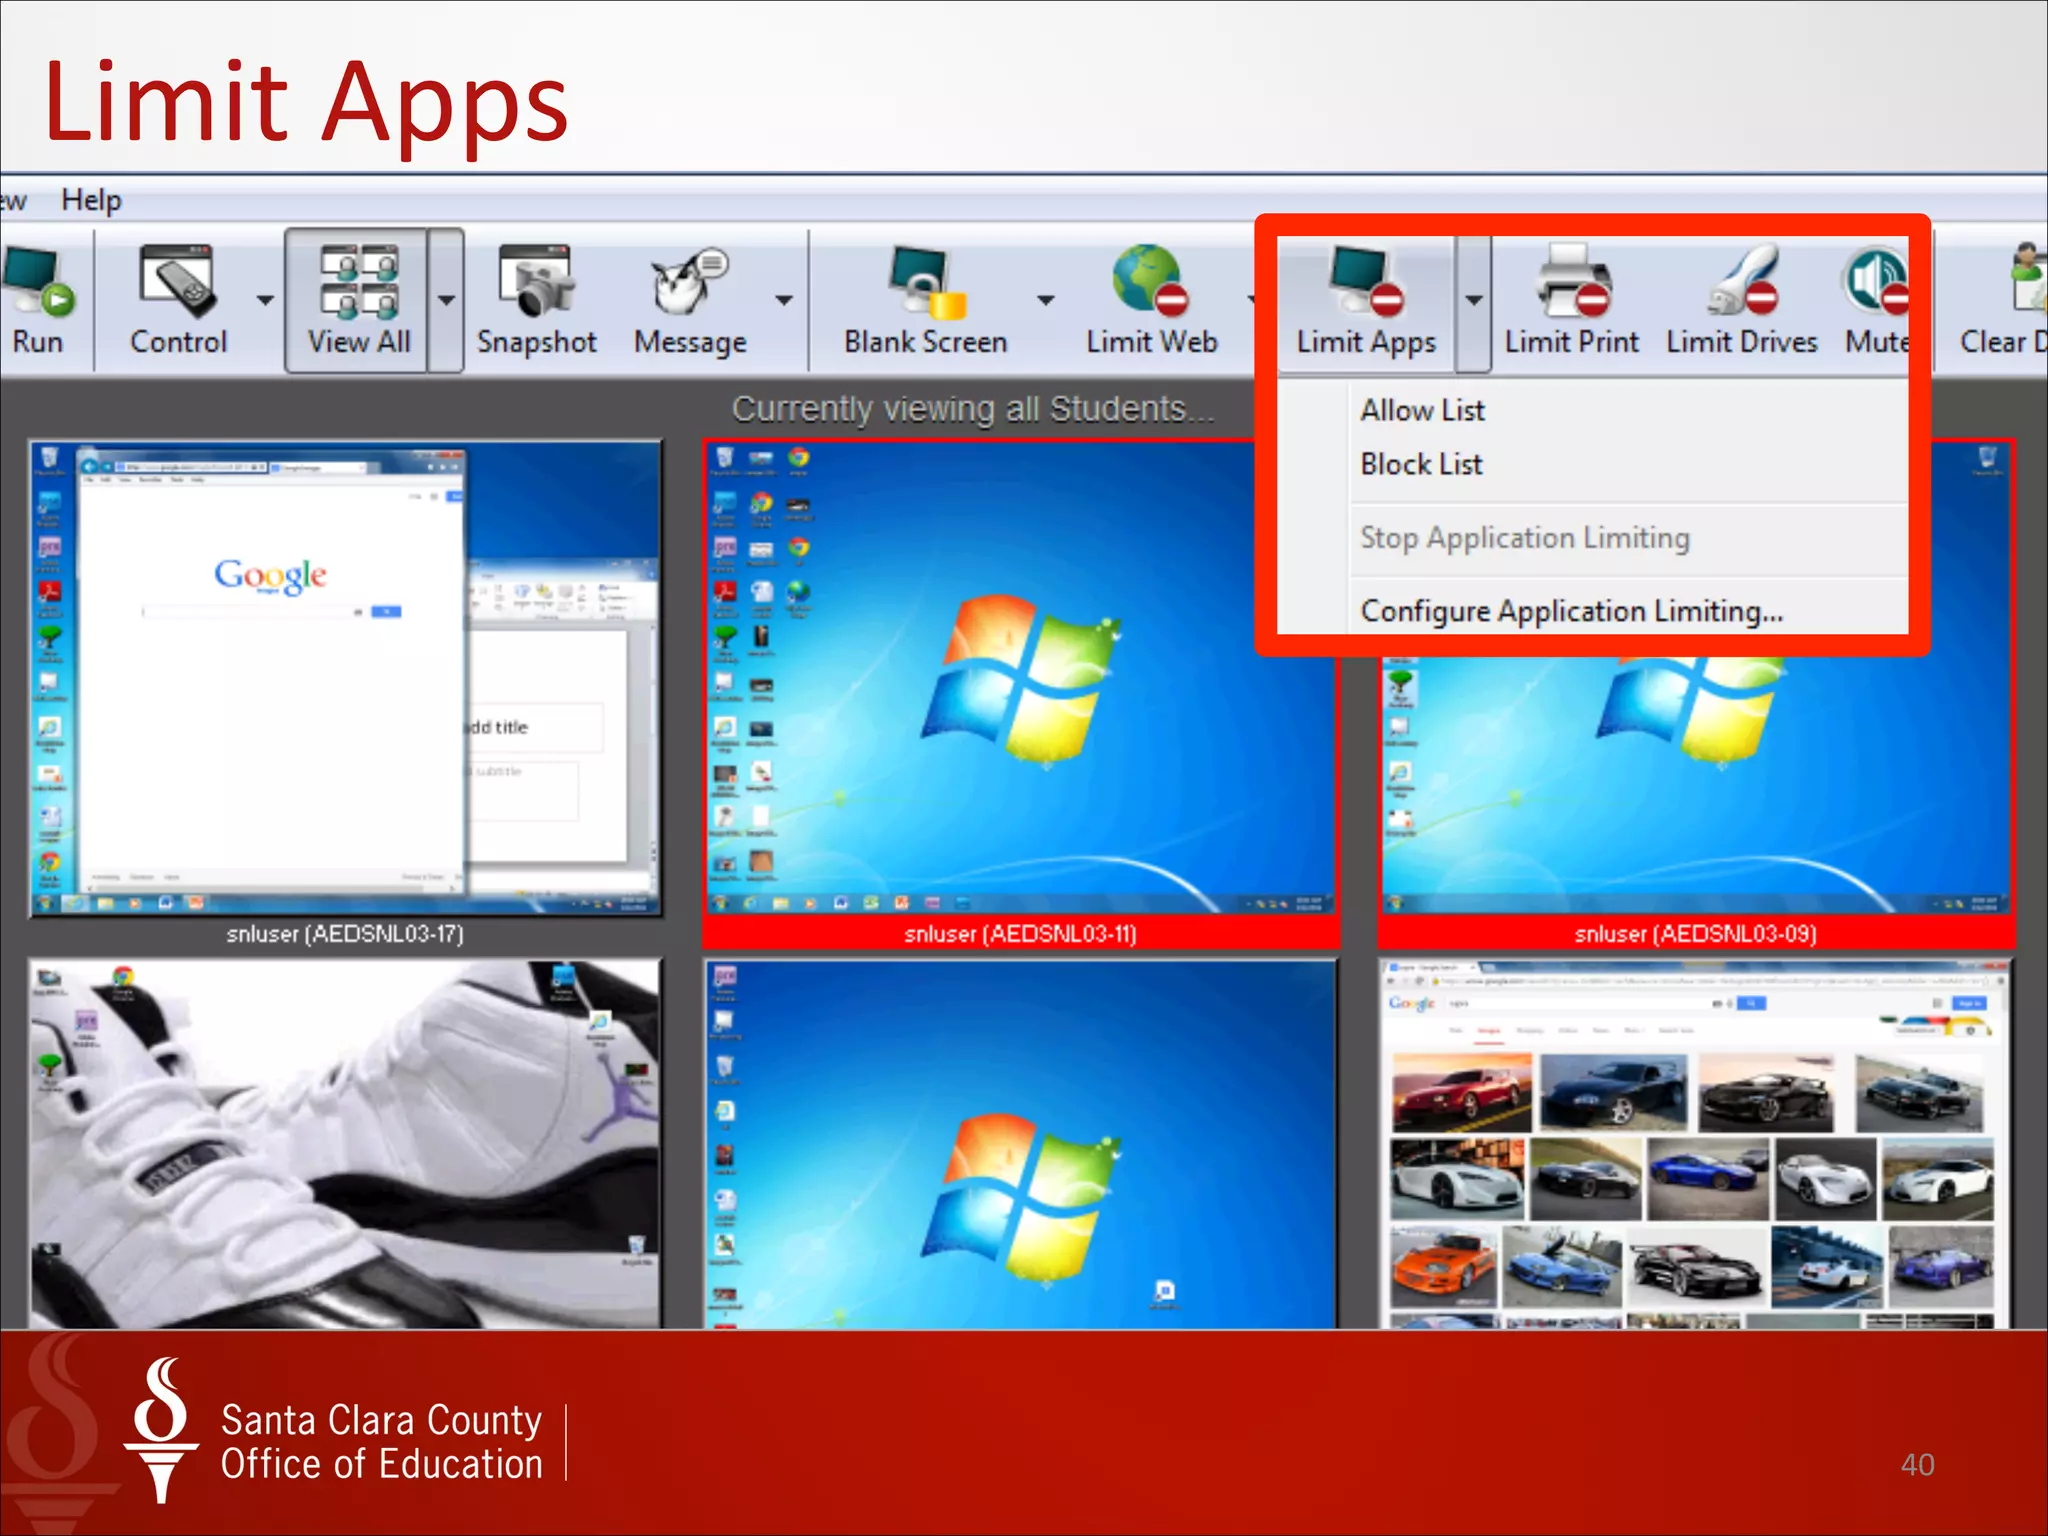The width and height of the screenshot is (2048, 1536).
Task: Select the AEDSNL03-17 student thumbnail
Action: coord(345,678)
